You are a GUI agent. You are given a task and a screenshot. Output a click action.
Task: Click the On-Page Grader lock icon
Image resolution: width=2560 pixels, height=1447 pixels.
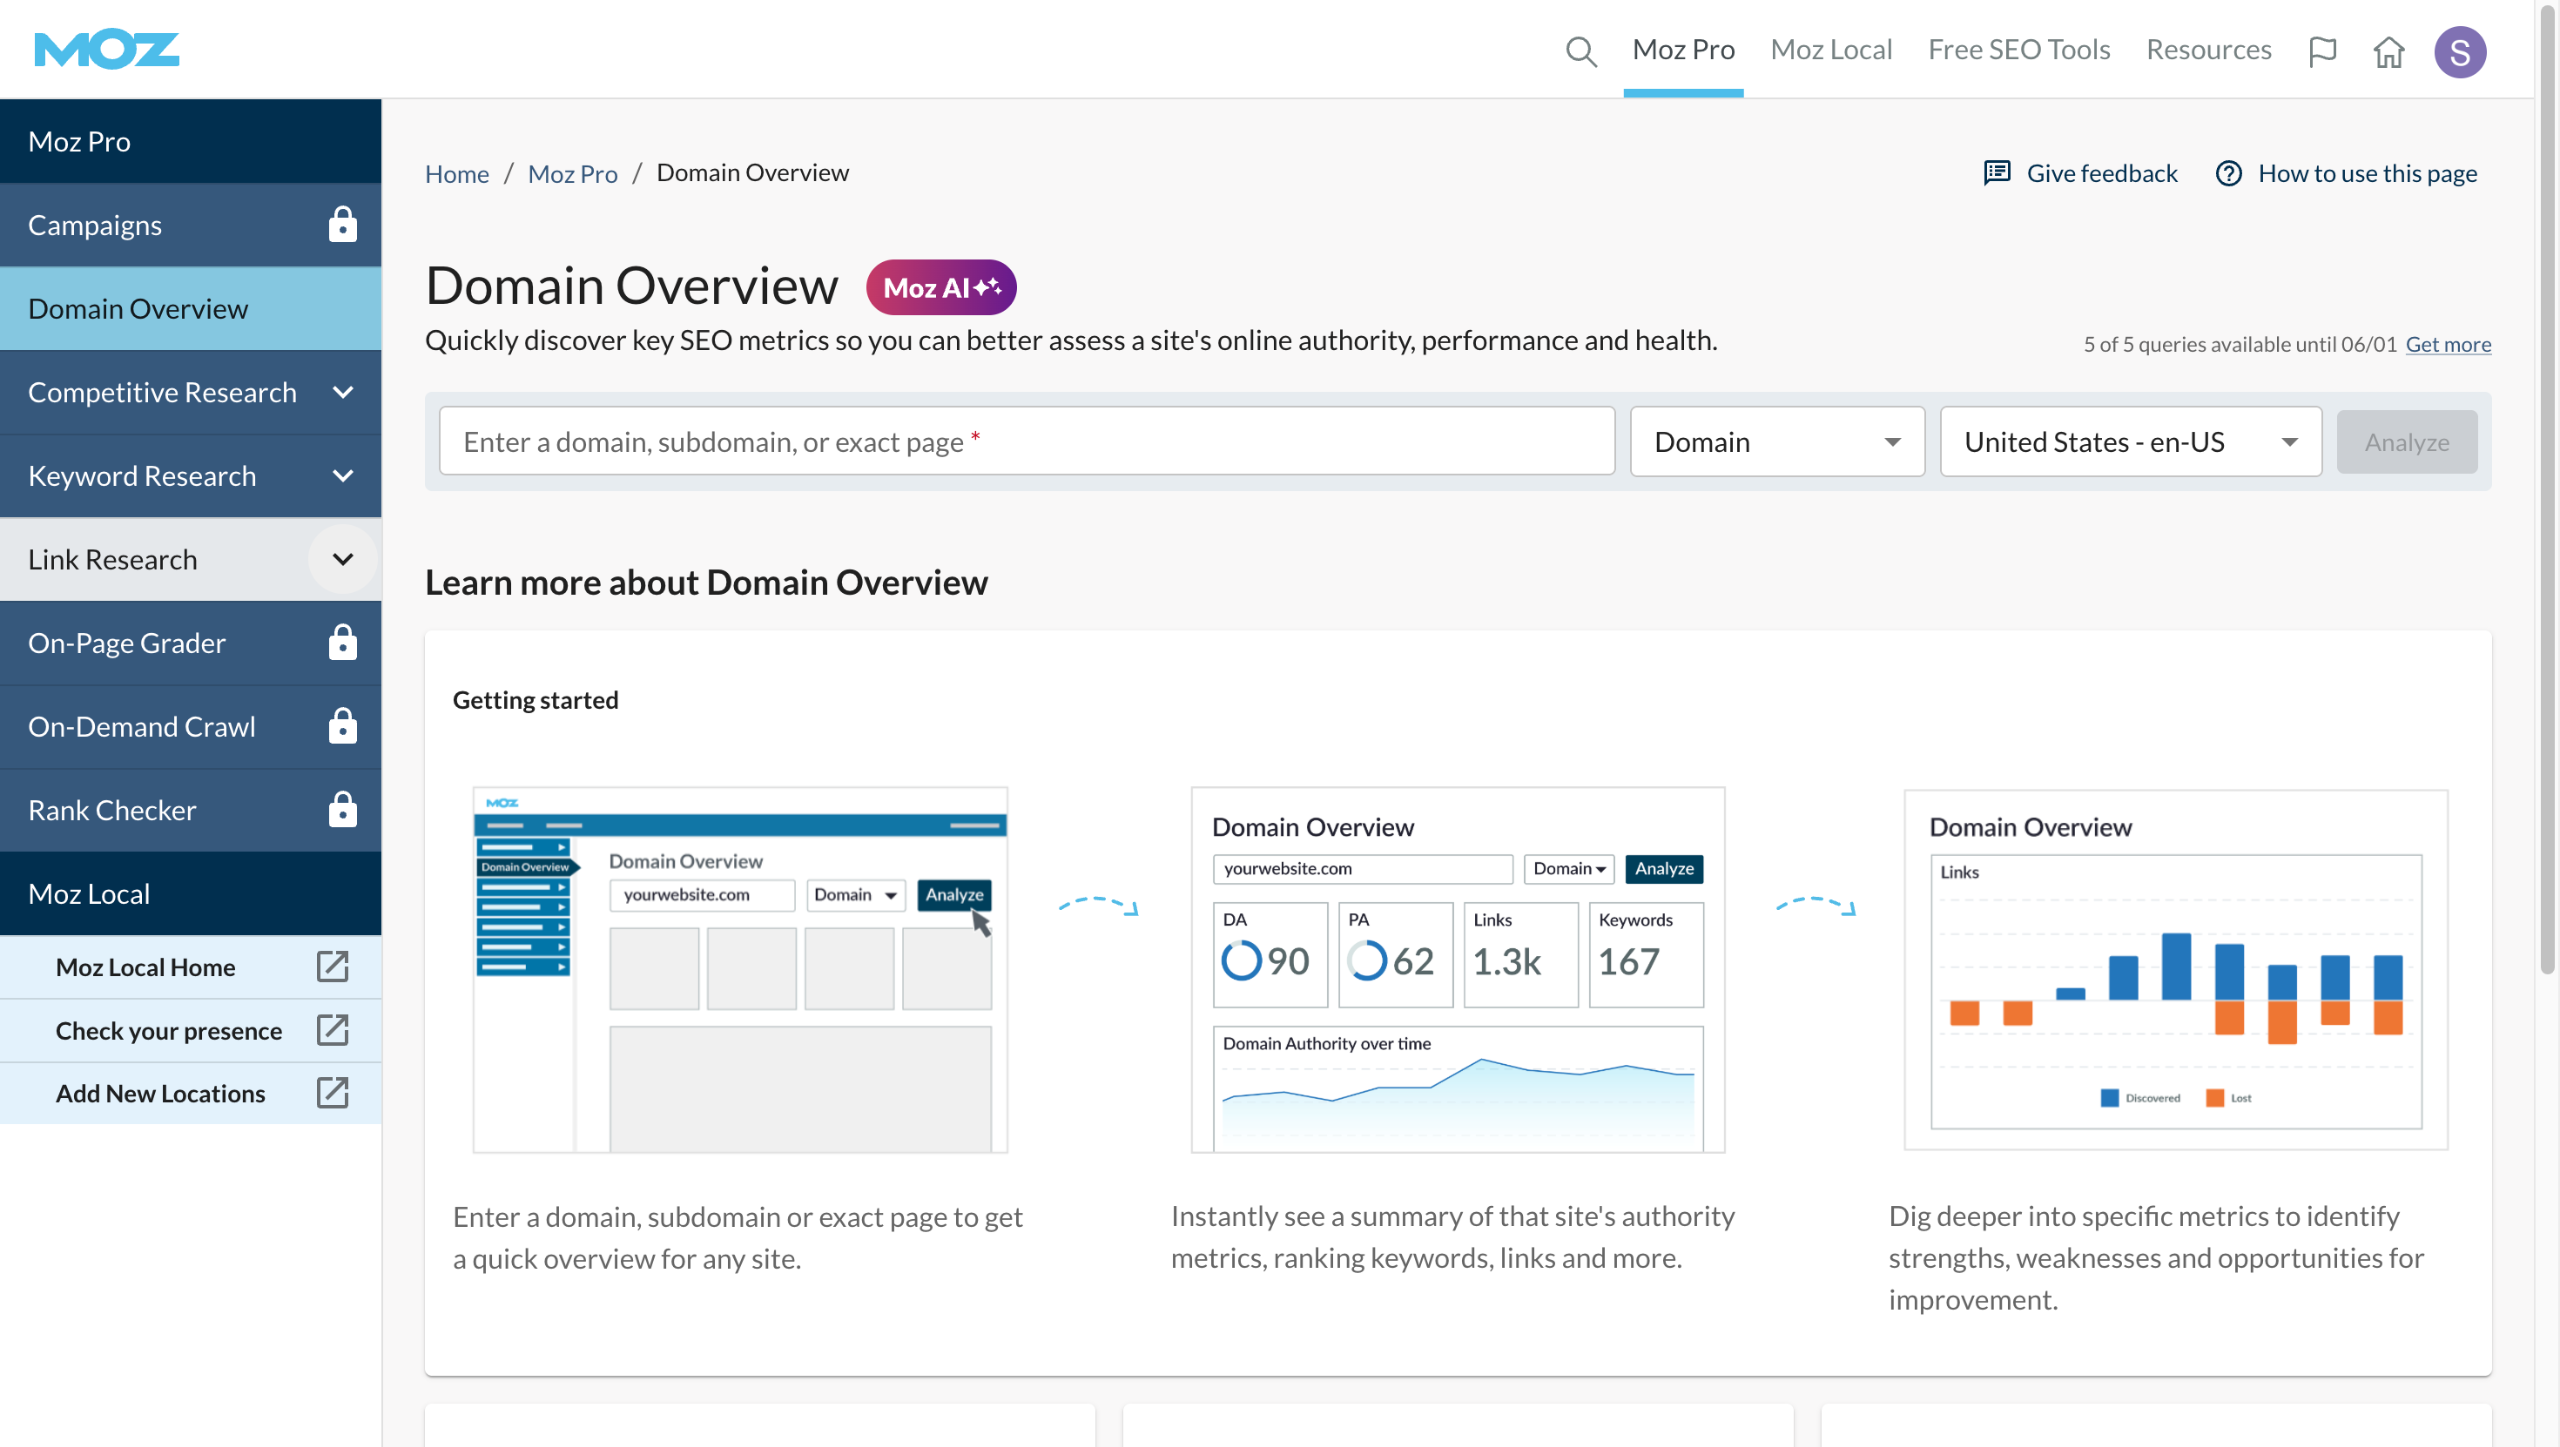coord(342,643)
